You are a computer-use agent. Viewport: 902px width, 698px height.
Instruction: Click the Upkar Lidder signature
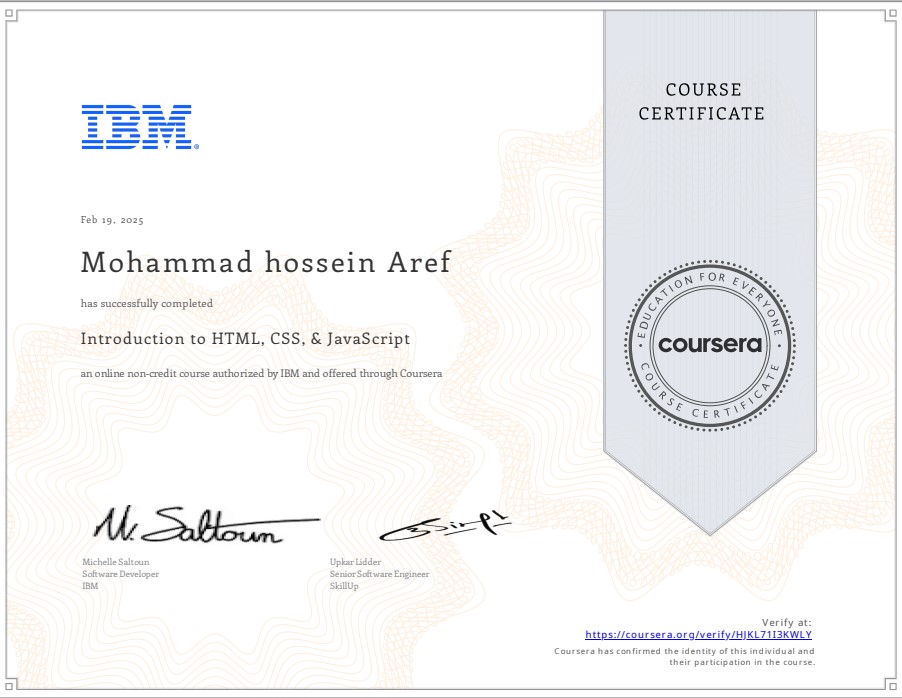pyautogui.click(x=445, y=527)
